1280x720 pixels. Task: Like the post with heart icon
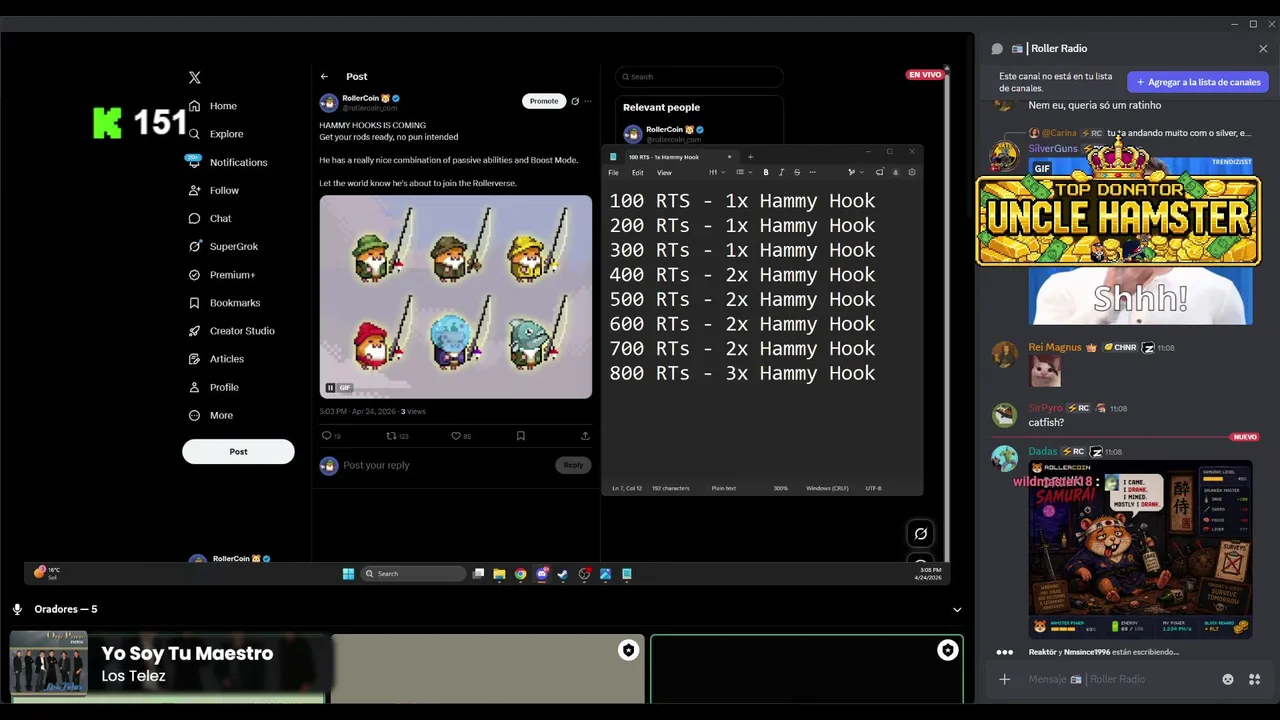tap(456, 436)
